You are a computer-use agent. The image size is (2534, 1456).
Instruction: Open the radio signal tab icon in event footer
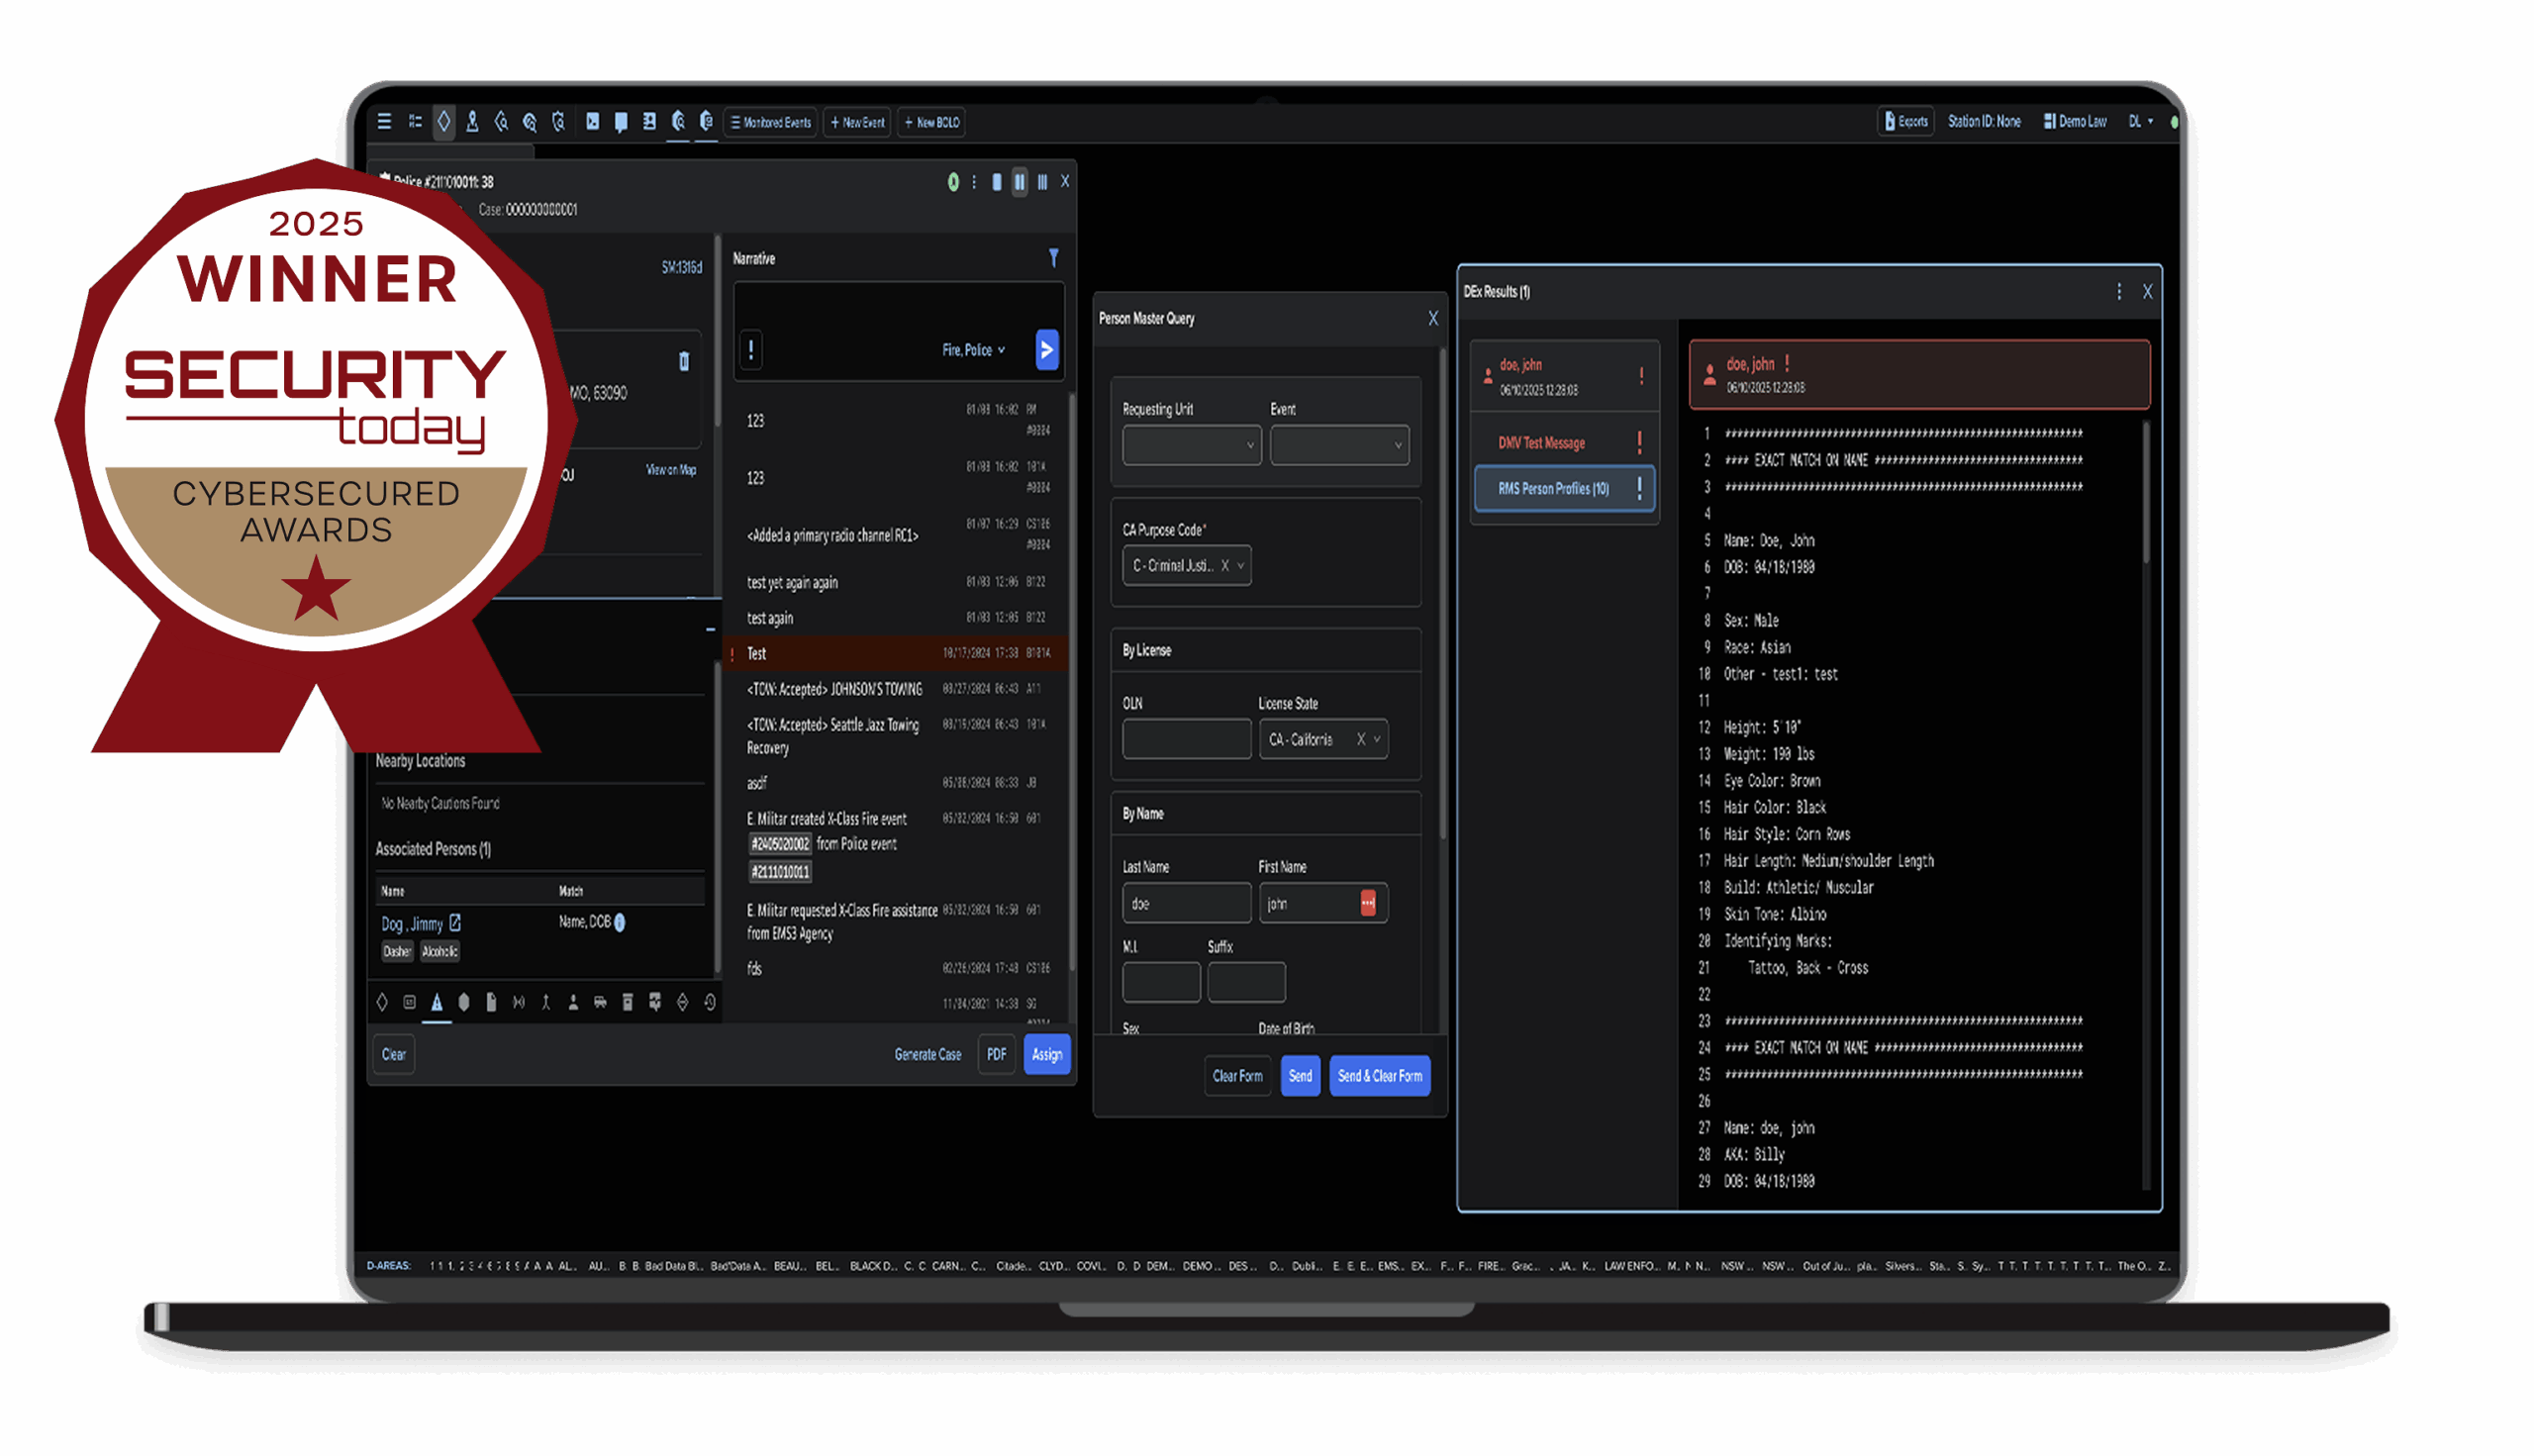coord(518,1002)
